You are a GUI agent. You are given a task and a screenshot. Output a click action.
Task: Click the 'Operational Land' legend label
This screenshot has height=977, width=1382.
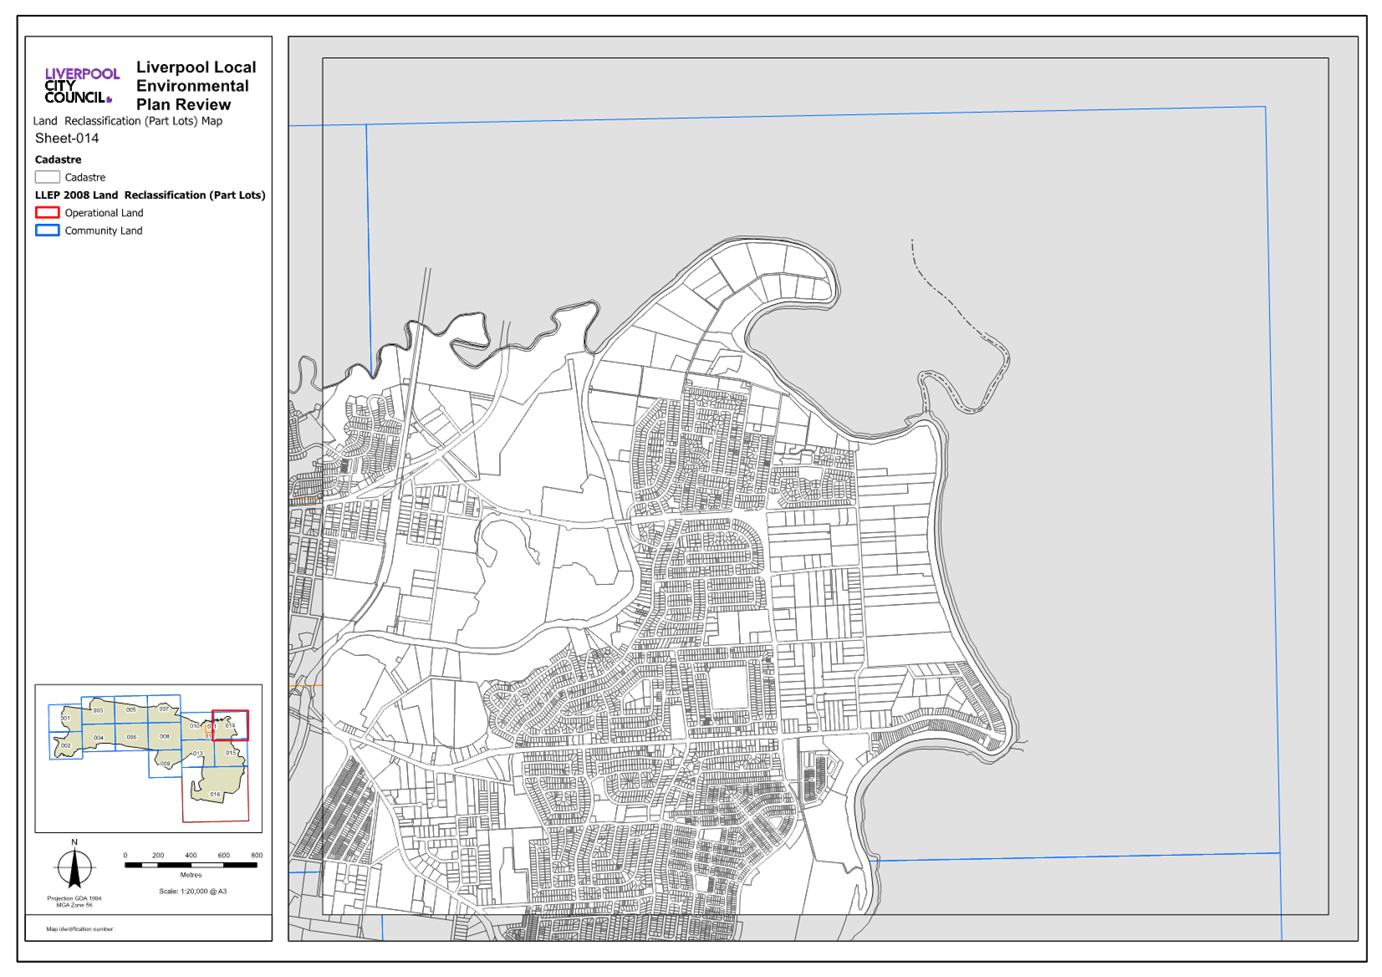pyautogui.click(x=104, y=213)
